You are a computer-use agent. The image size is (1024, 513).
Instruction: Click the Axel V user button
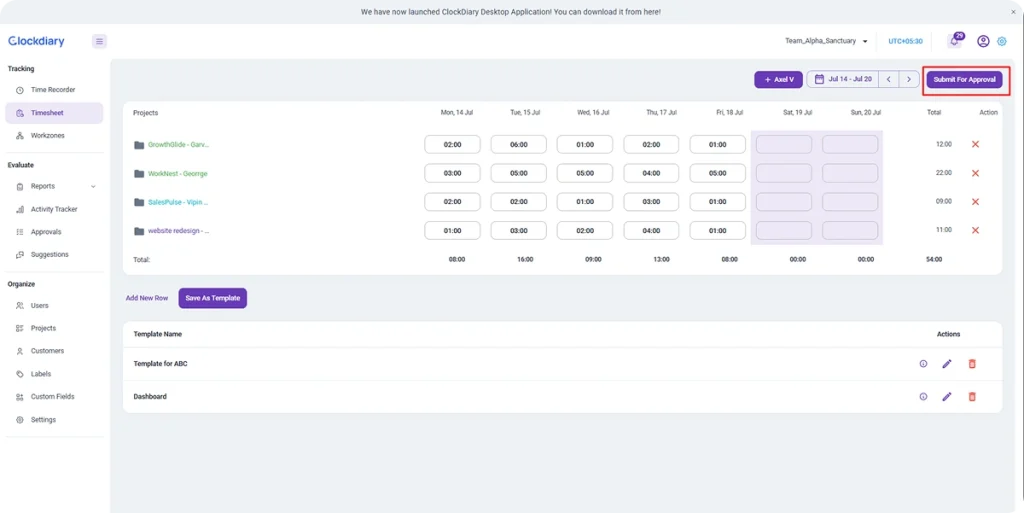click(x=778, y=80)
